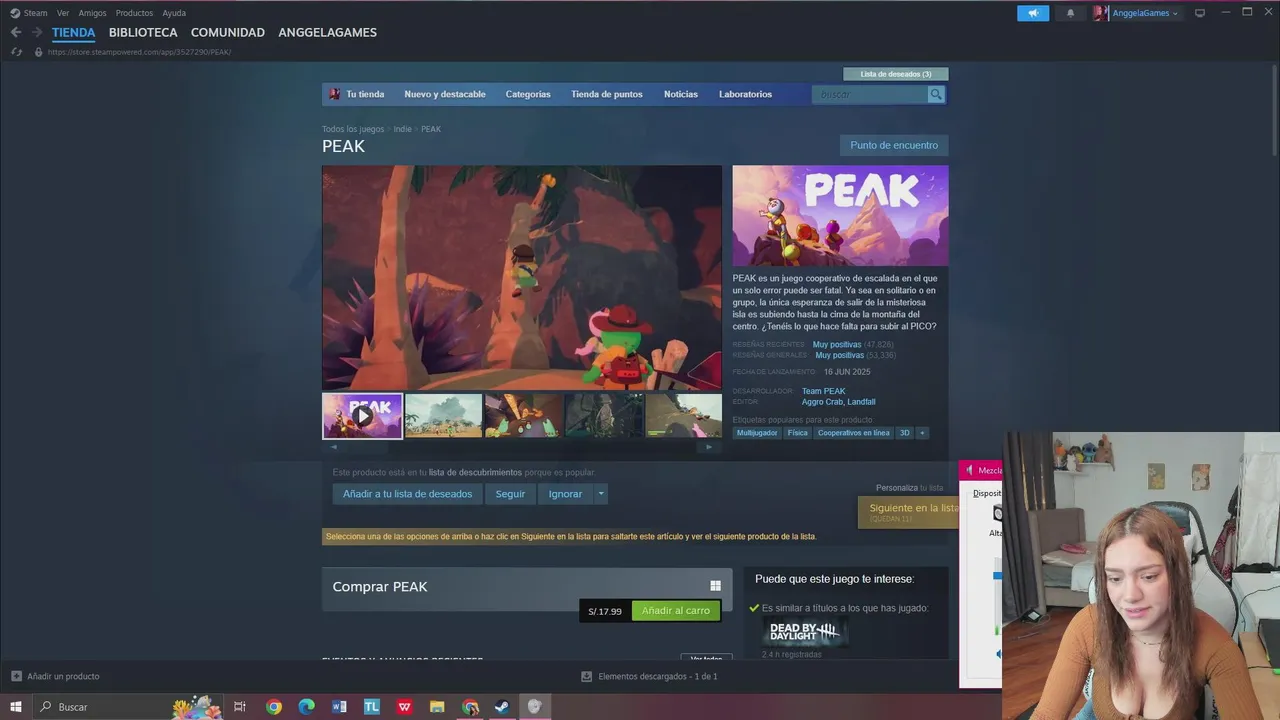Open Tienda de puntos
Screen dimensions: 1280x720
point(607,94)
